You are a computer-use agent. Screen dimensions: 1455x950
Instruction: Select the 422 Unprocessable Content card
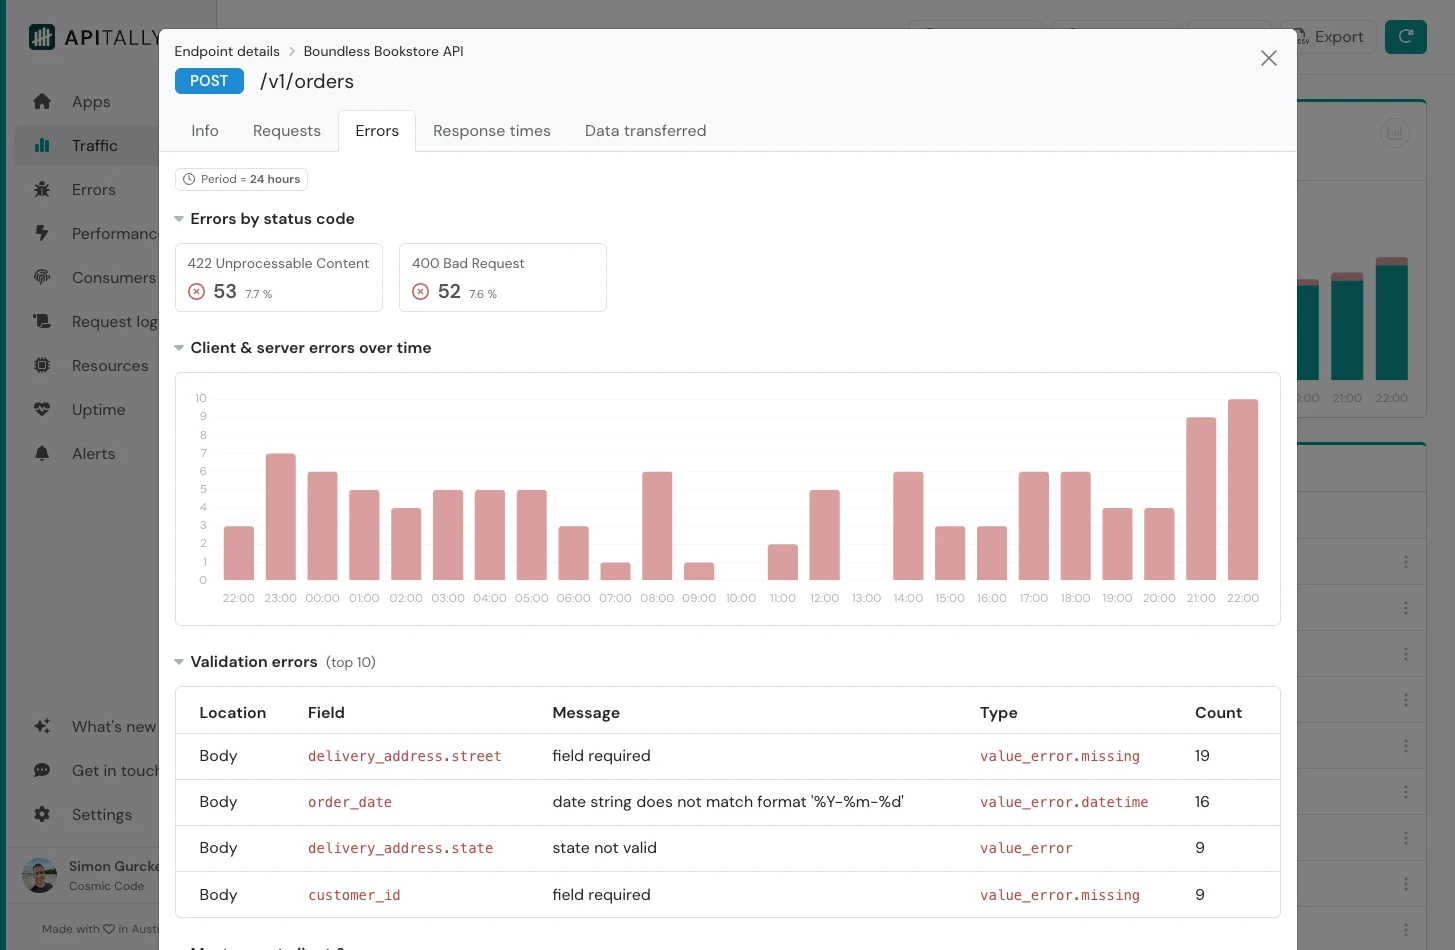point(278,278)
